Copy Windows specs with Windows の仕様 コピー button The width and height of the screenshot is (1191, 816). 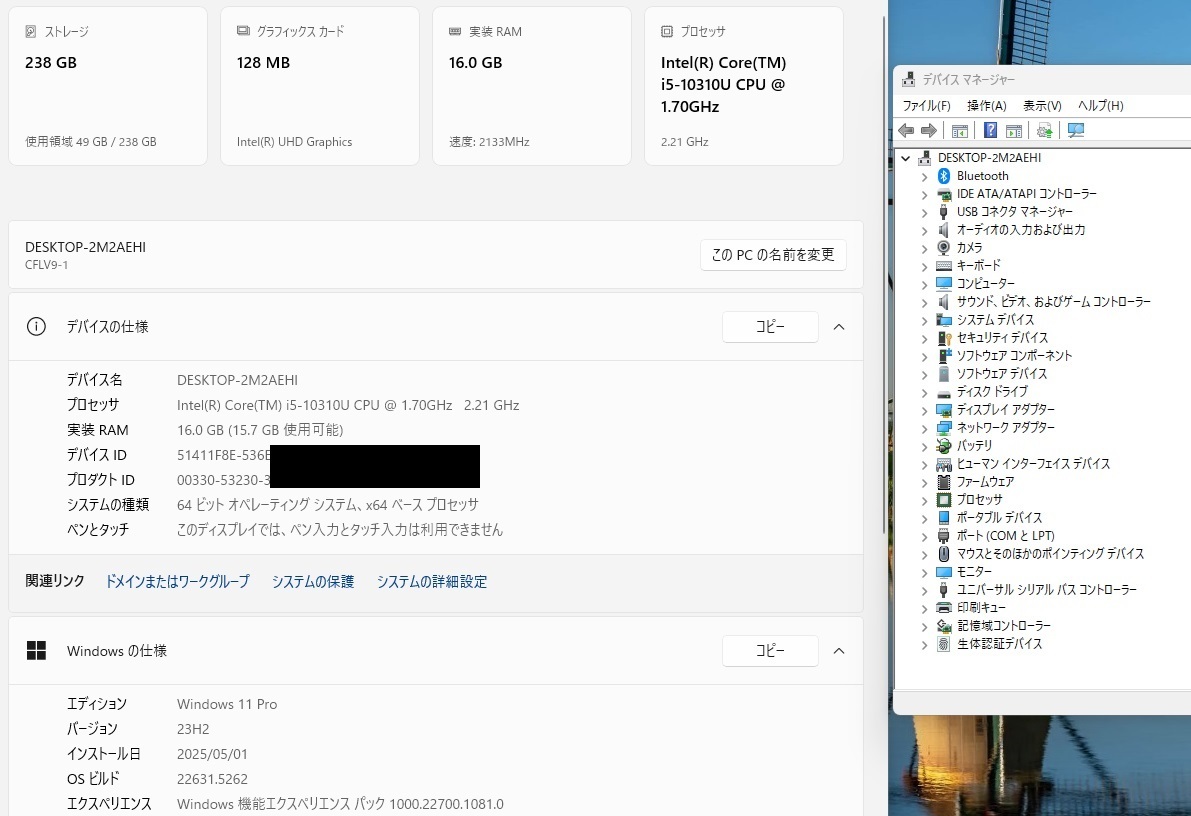(x=770, y=650)
